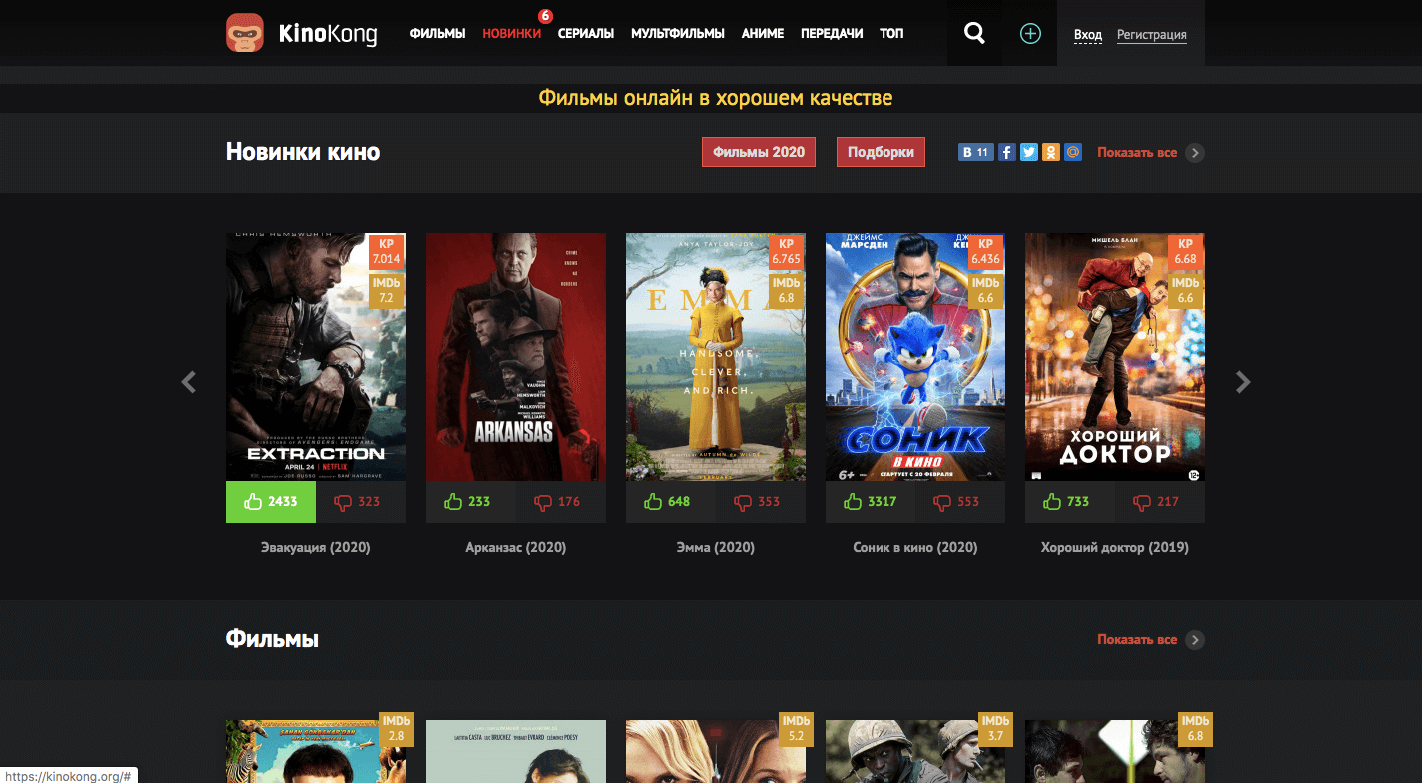Image resolution: width=1422 pixels, height=783 pixels.
Task: Share via the Facebook icon
Action: pos(1007,153)
